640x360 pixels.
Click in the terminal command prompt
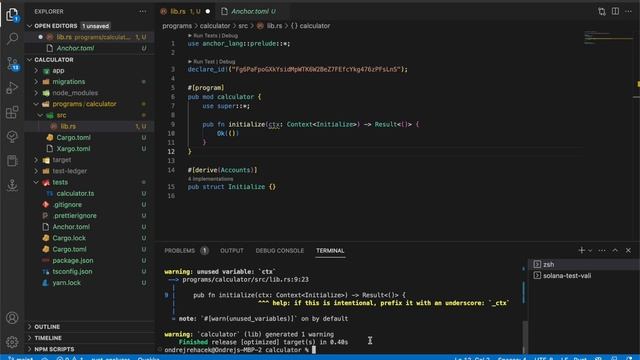(x=314, y=350)
